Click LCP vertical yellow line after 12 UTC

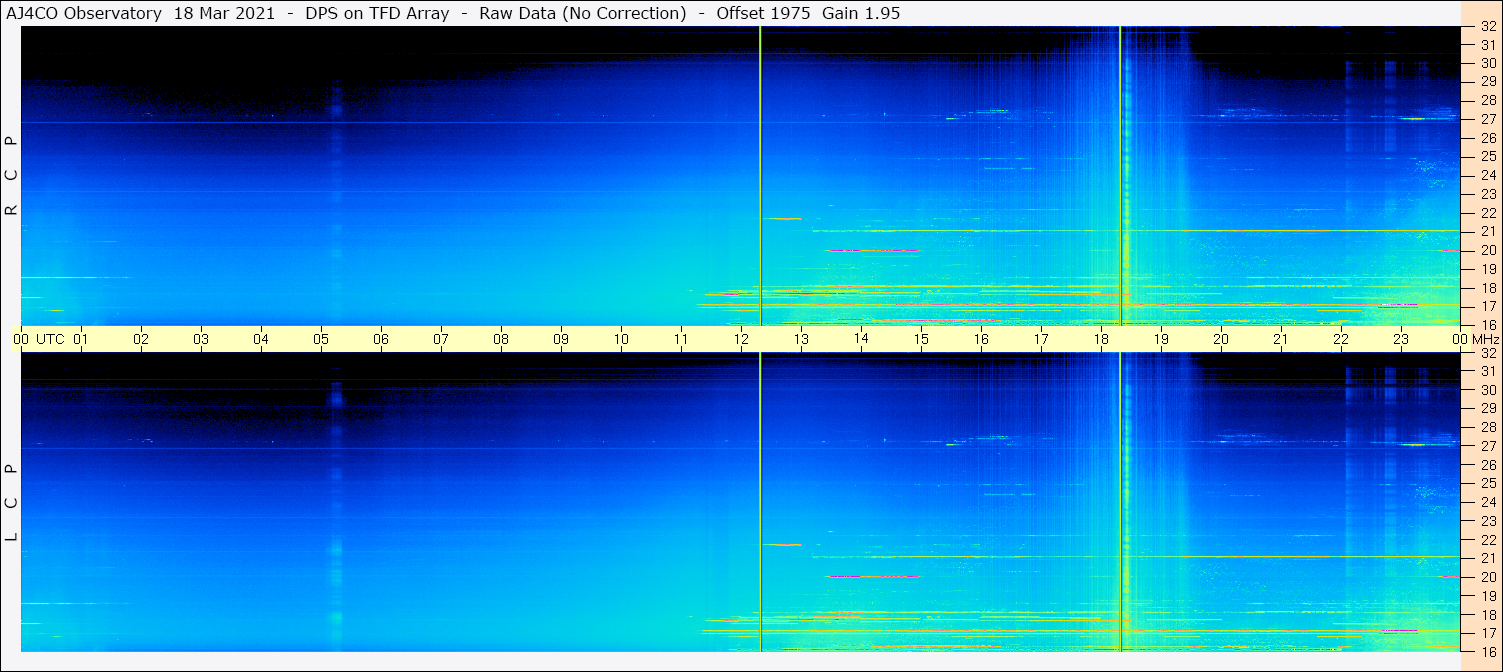coord(760,502)
